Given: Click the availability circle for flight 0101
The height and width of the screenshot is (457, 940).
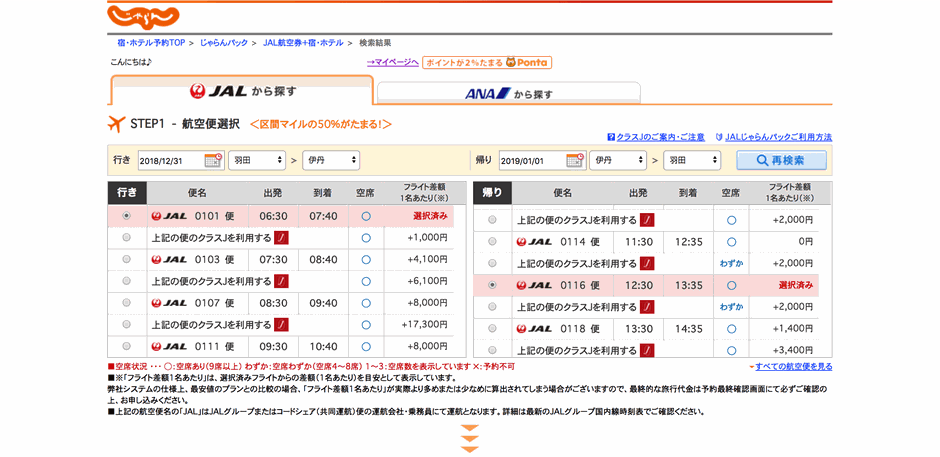Looking at the screenshot, I should click(x=366, y=217).
